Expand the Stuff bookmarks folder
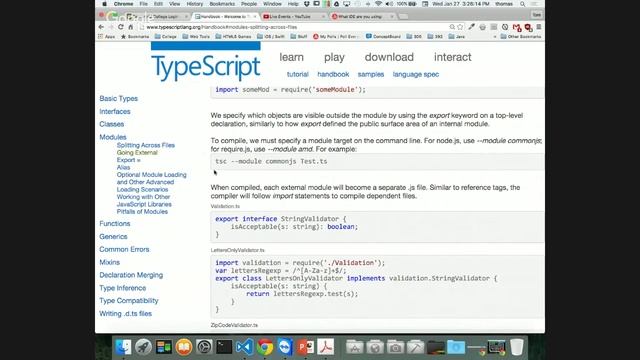The image size is (640, 360). click(299, 36)
